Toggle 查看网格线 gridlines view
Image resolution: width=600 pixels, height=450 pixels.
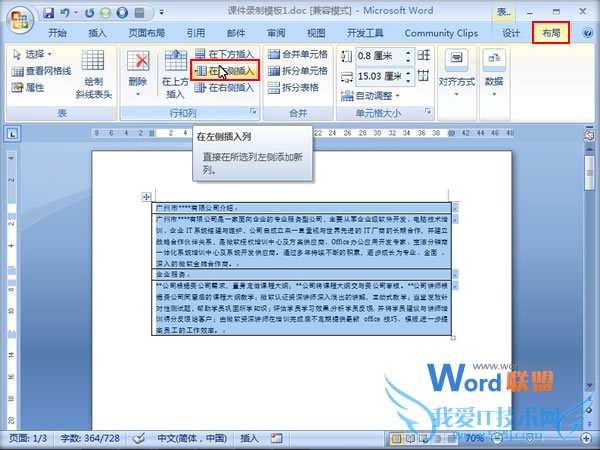(41, 71)
